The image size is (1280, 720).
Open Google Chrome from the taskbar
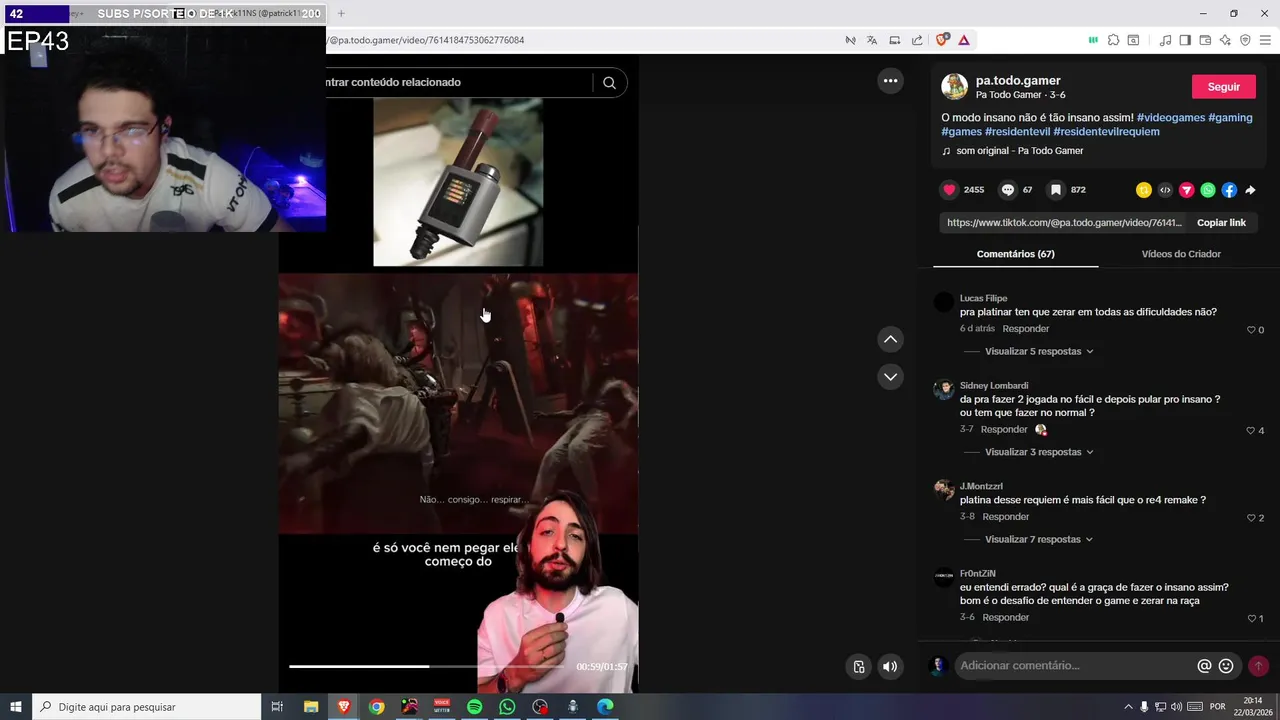376,707
